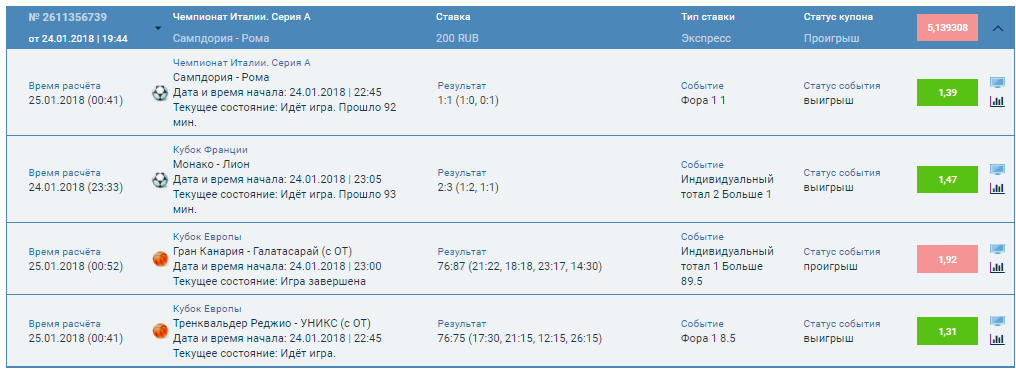This screenshot has height=369, width=1016.
Task: Open dropdown arrow next to coupon date
Action: [x=158, y=29]
